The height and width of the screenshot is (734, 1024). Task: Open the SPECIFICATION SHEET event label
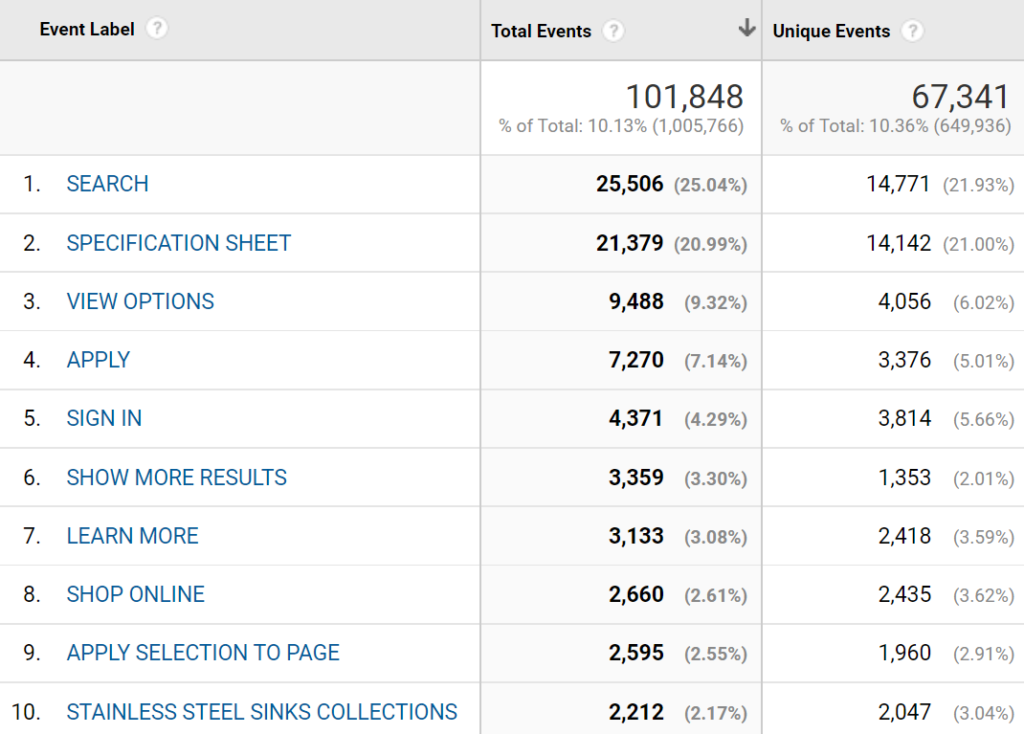[178, 243]
